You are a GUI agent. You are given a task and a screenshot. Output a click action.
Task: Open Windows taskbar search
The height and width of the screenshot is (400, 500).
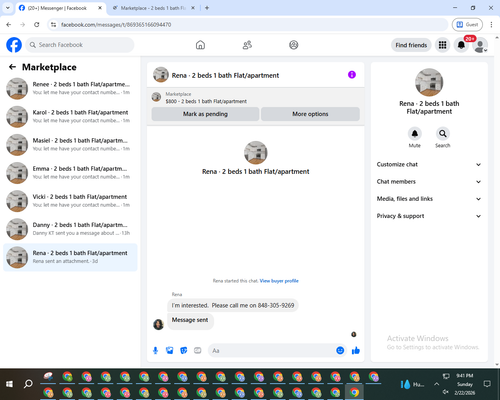(x=28, y=384)
